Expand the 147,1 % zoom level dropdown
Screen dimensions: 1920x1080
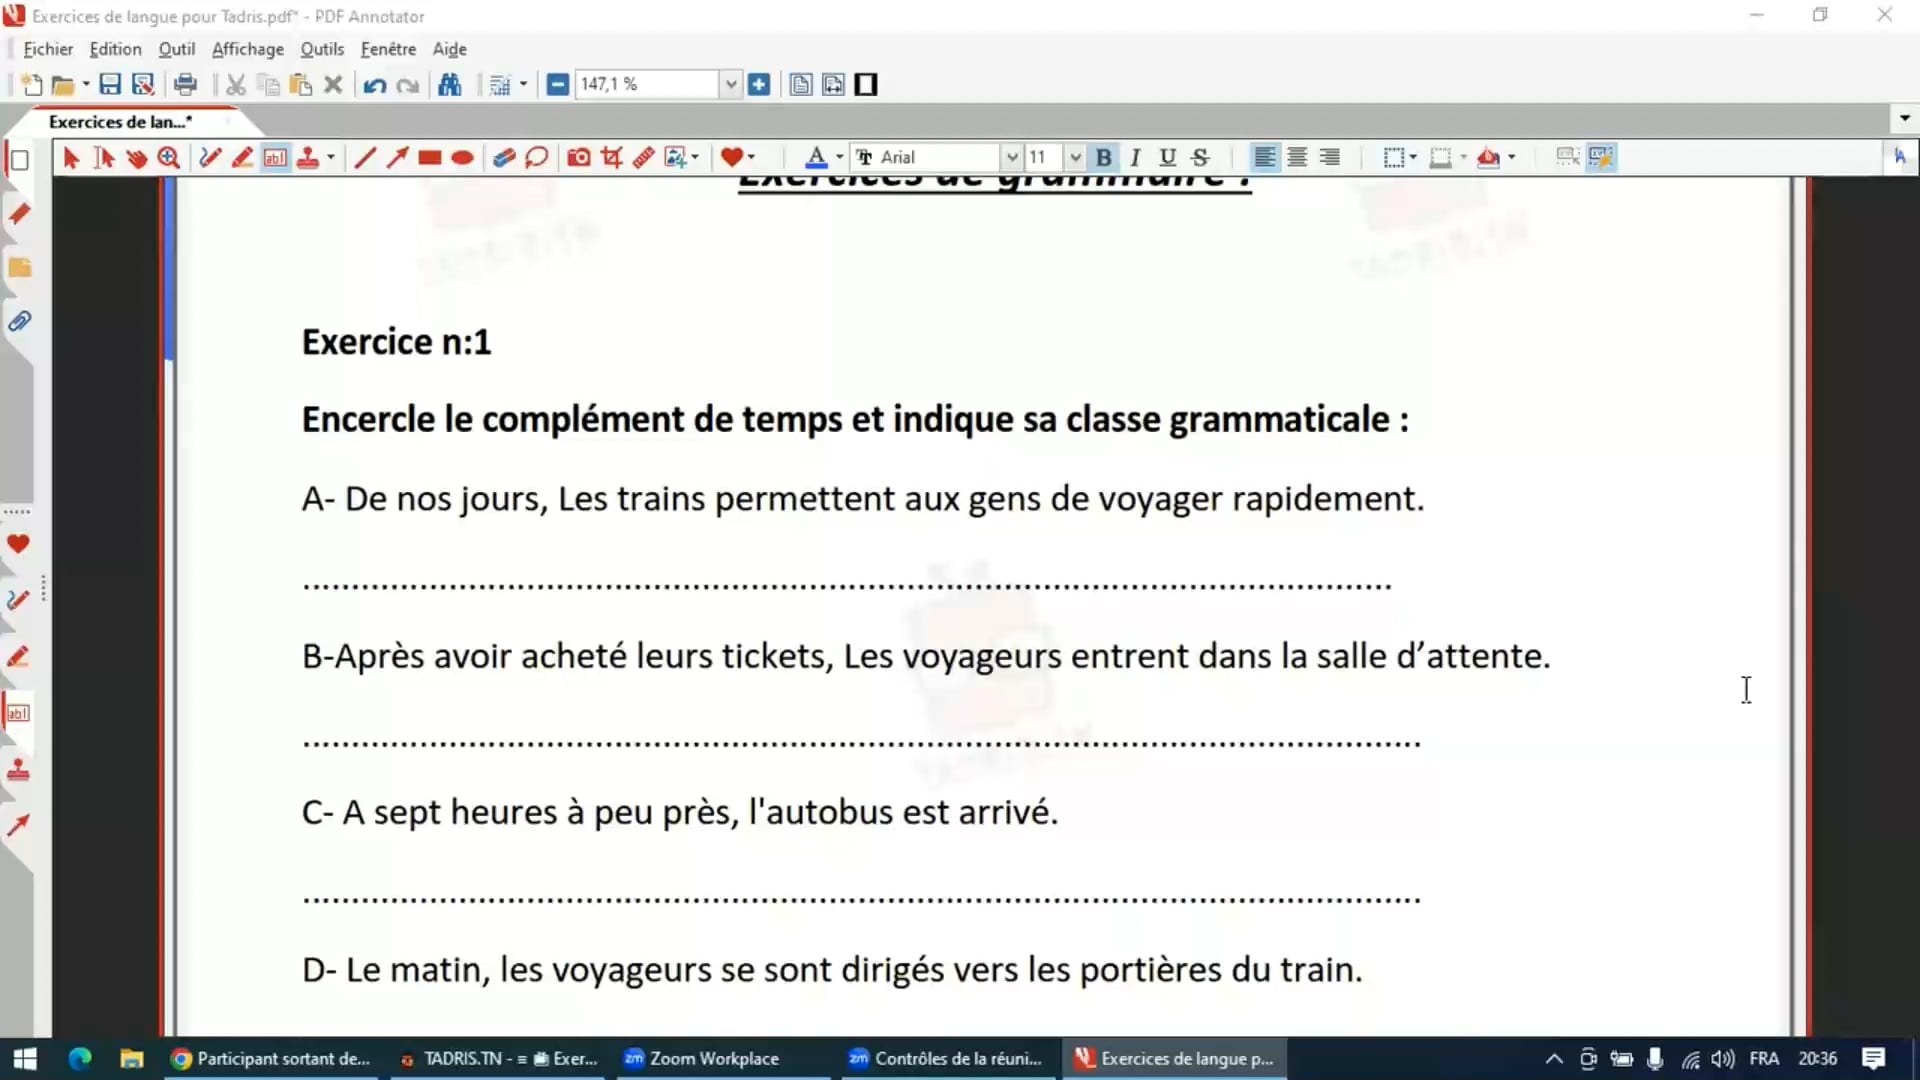click(x=731, y=85)
